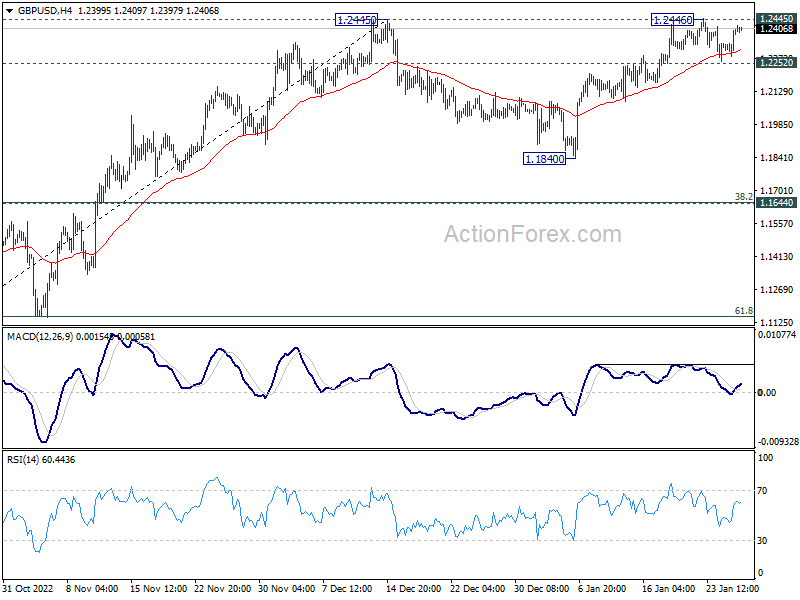The image size is (800, 600).
Task: Click the 1.16440 level price tag
Action: pos(777,203)
